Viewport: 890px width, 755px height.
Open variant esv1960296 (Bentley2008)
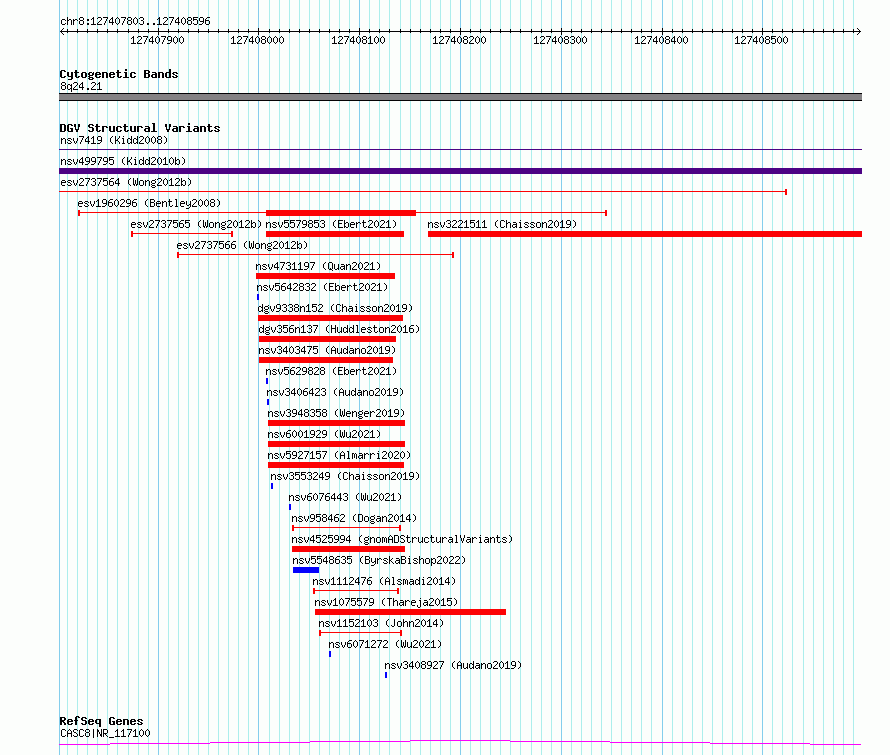149,203
